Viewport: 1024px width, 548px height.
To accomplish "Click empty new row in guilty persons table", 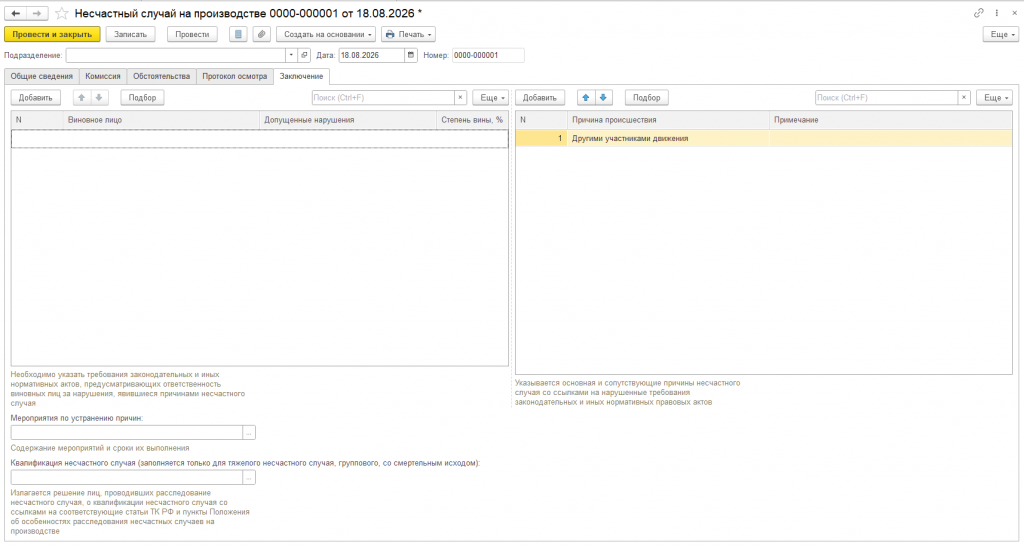I will [x=259, y=138].
